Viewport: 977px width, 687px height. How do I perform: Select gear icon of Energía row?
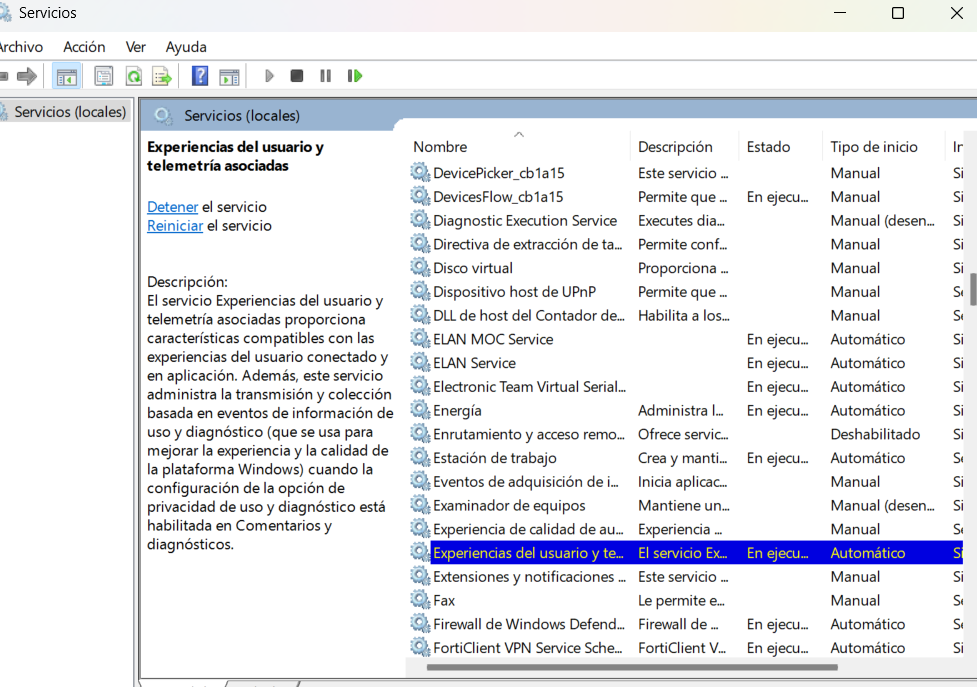click(421, 410)
